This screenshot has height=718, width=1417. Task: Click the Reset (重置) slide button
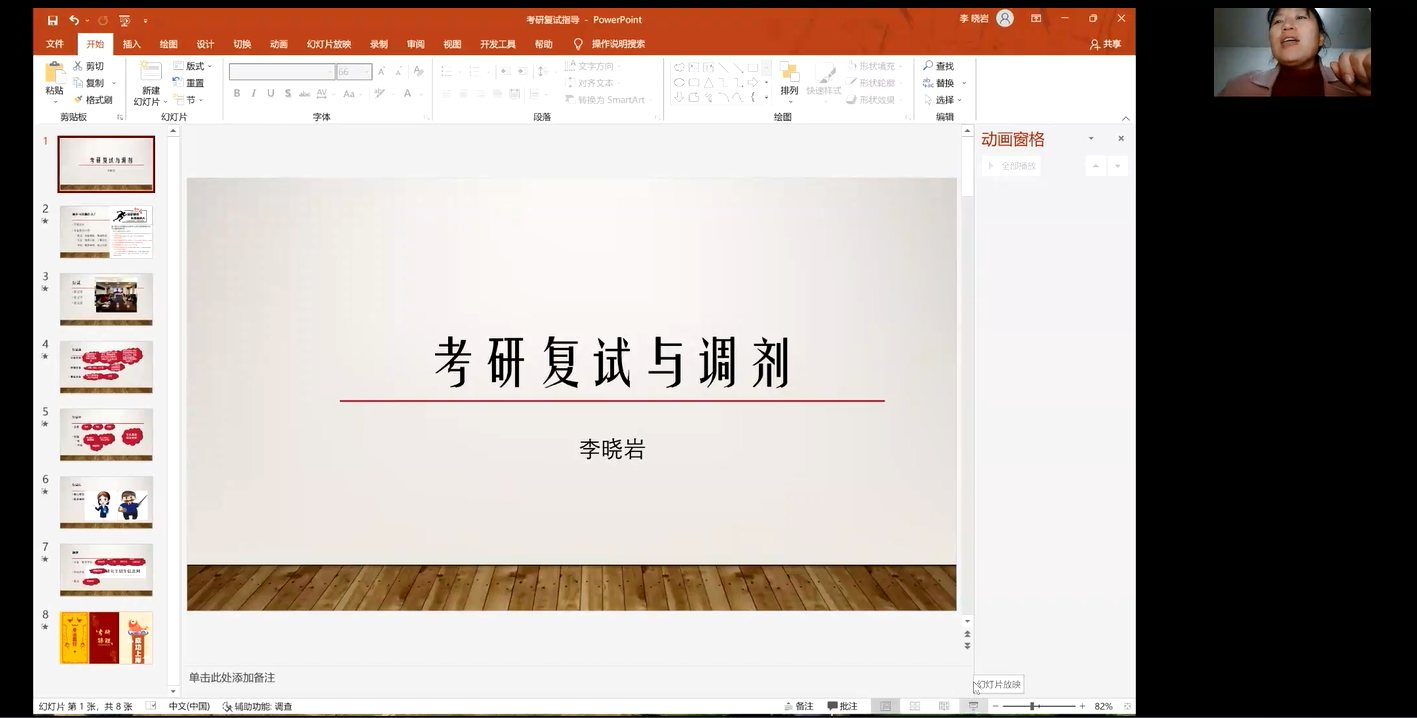tap(188, 83)
